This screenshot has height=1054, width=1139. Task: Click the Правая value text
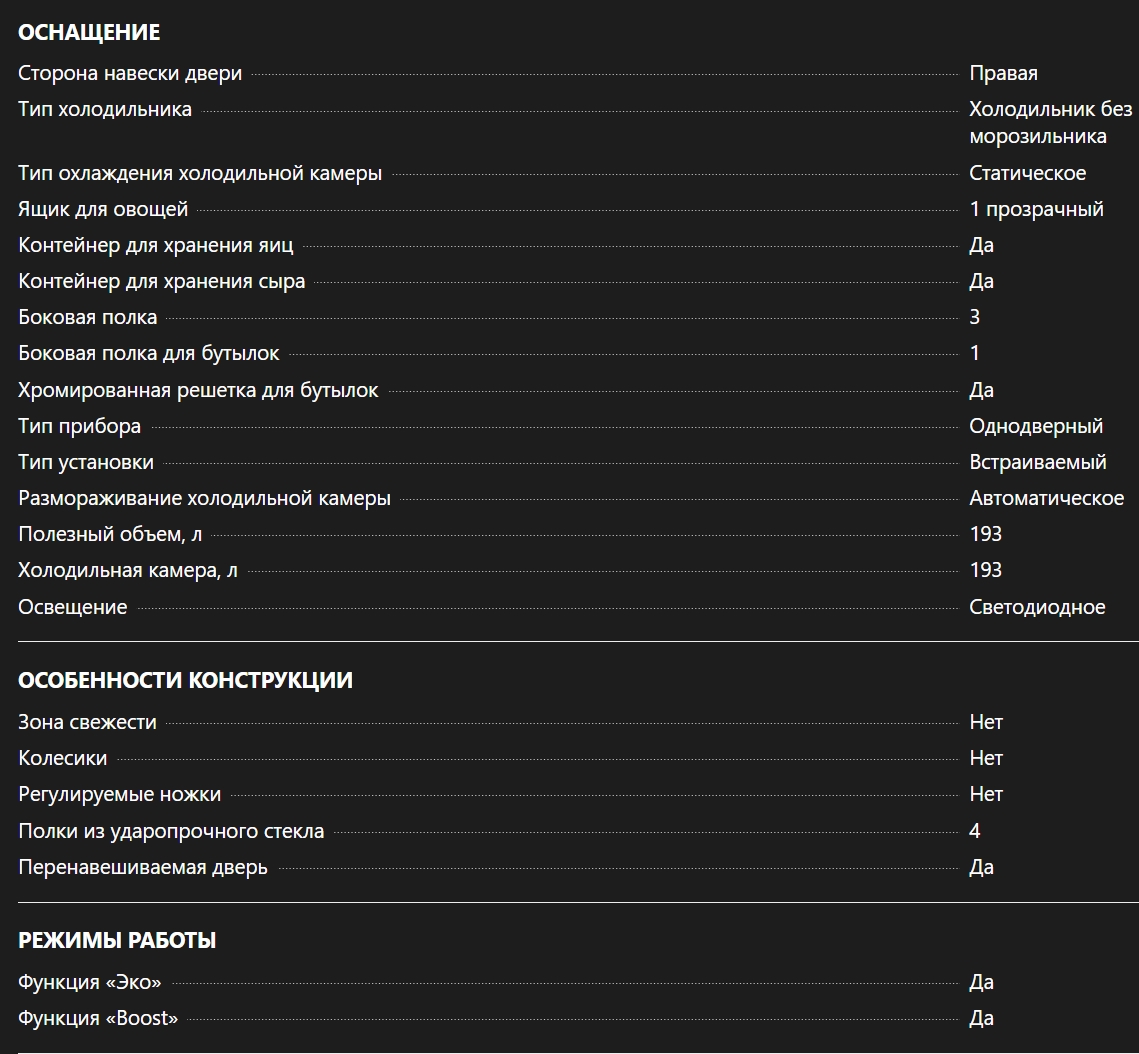pos(1003,73)
